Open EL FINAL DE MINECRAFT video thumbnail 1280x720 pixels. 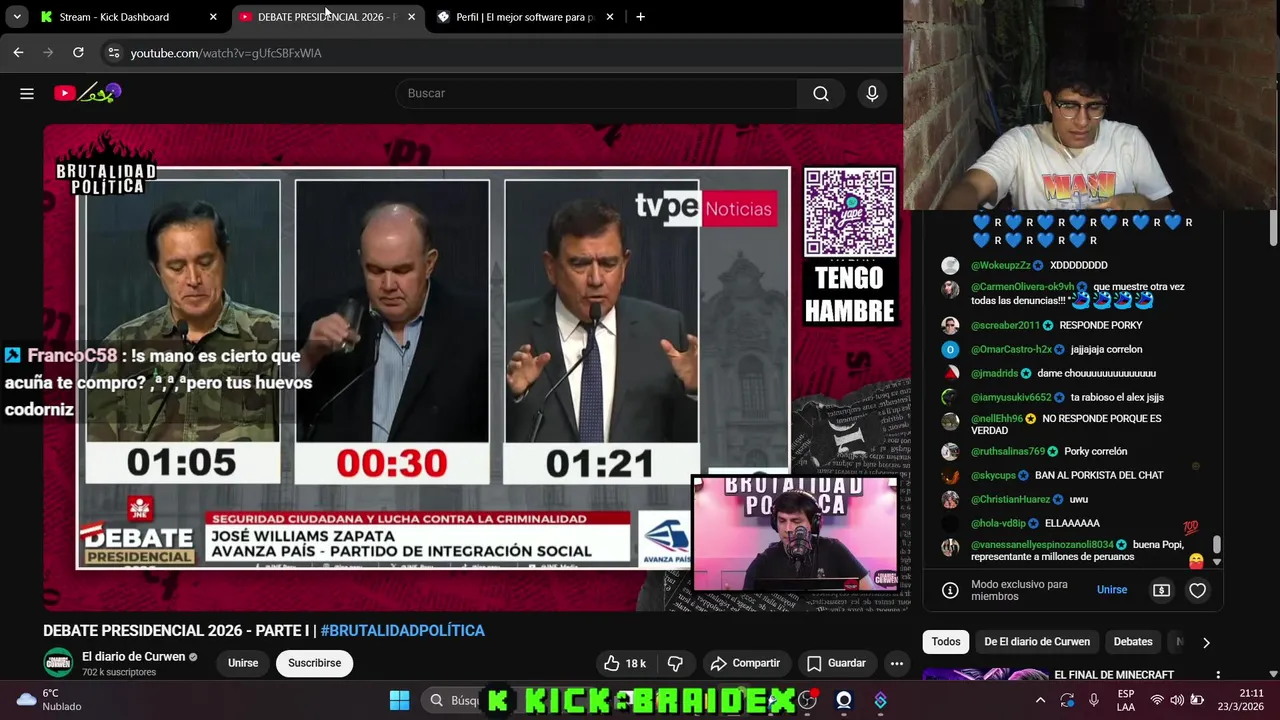pos(985,675)
